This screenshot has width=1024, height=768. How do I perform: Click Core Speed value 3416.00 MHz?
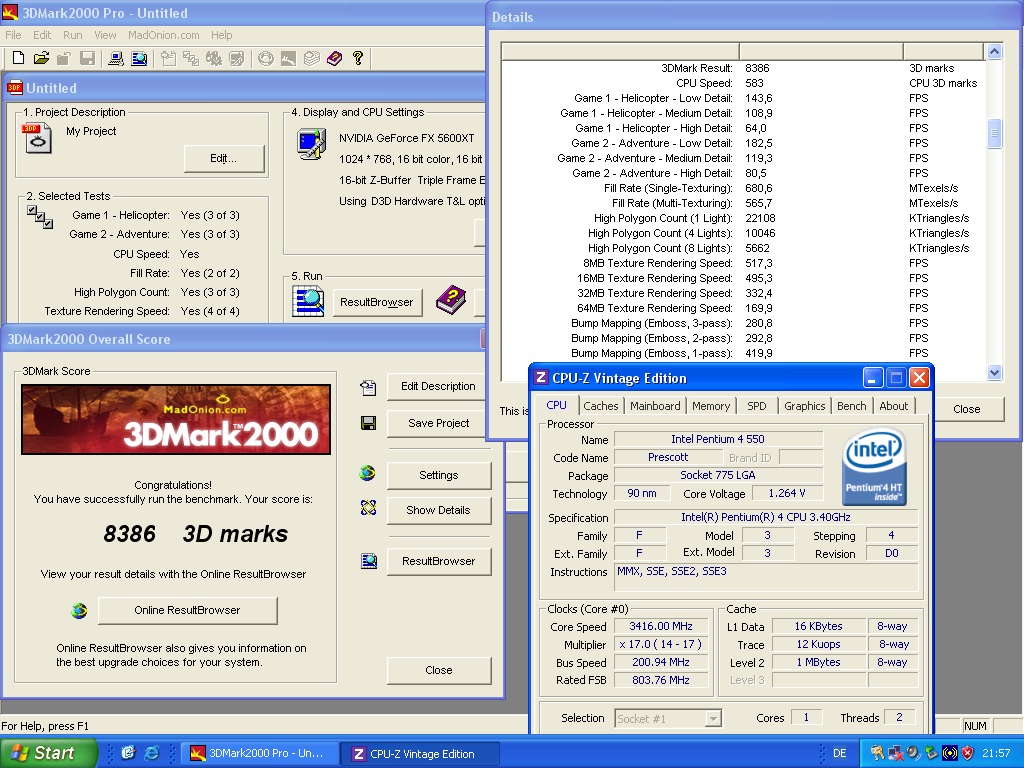pyautogui.click(x=661, y=626)
